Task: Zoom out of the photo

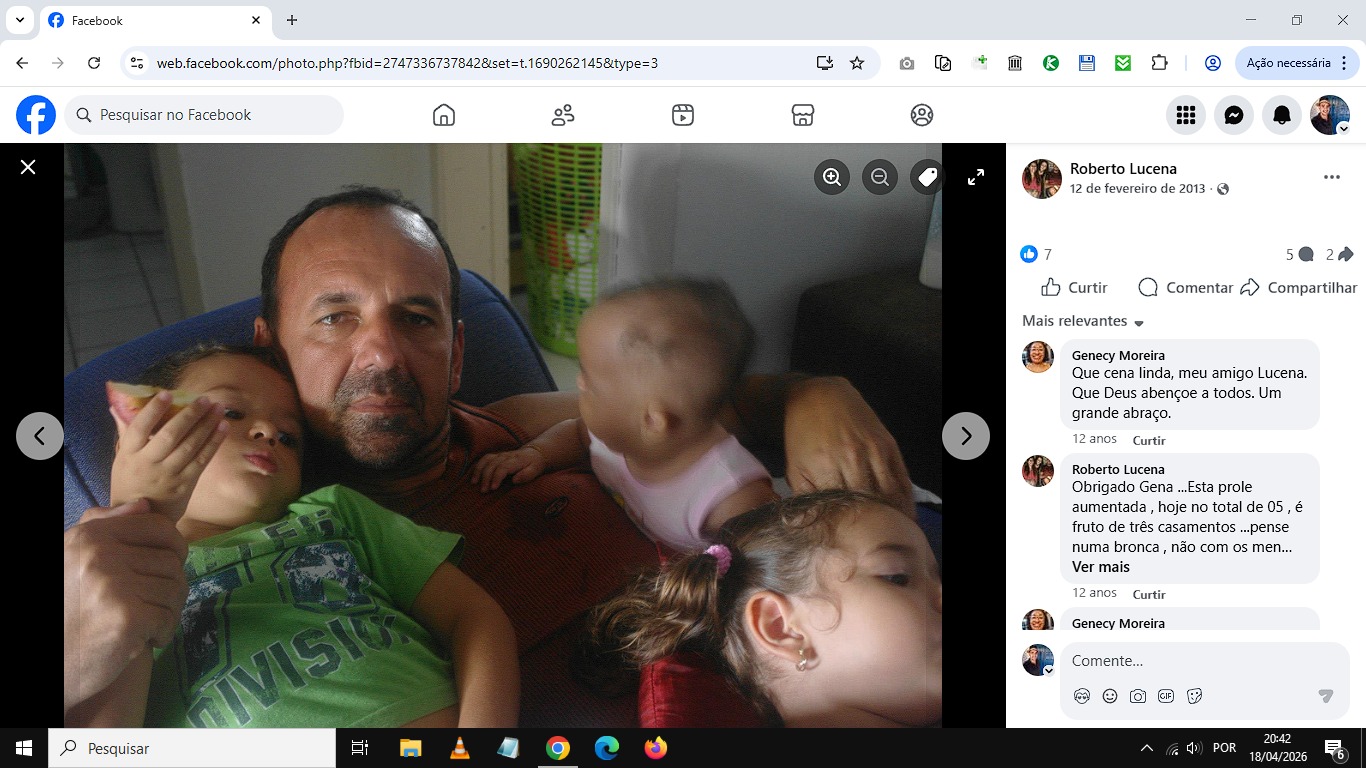Action: click(880, 177)
